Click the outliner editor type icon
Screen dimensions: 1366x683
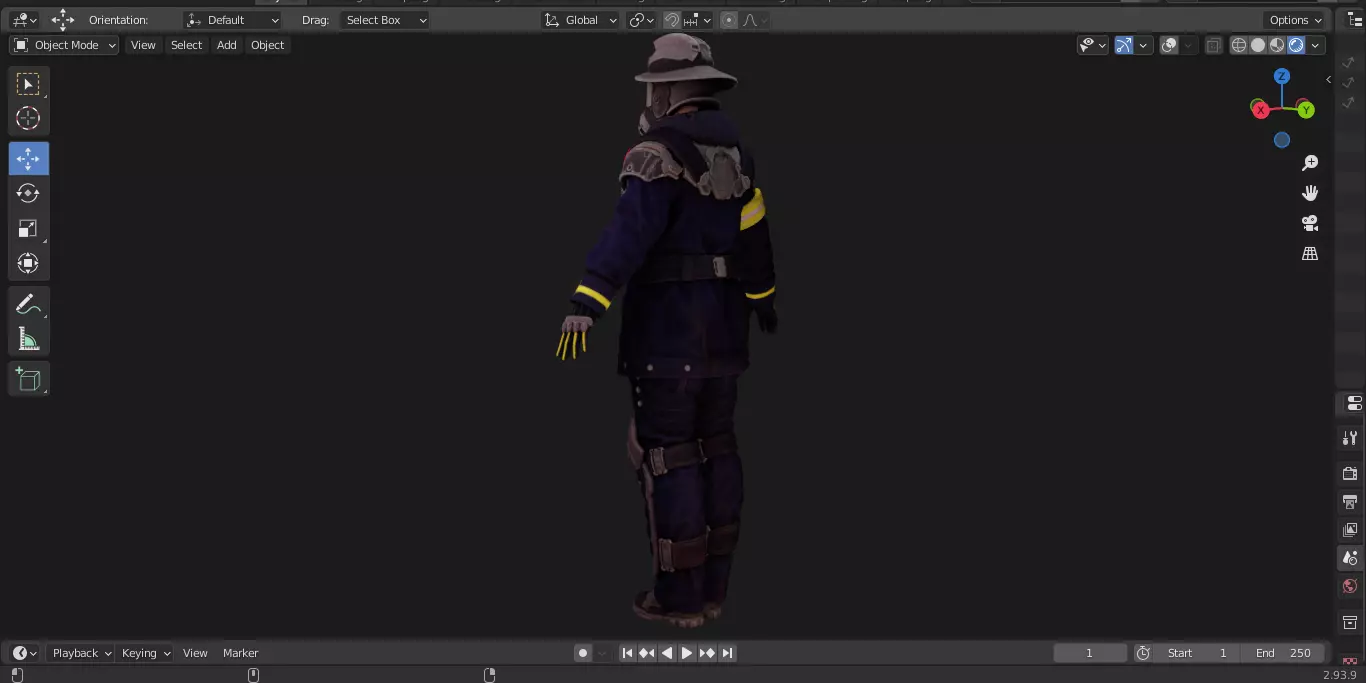click(1354, 20)
